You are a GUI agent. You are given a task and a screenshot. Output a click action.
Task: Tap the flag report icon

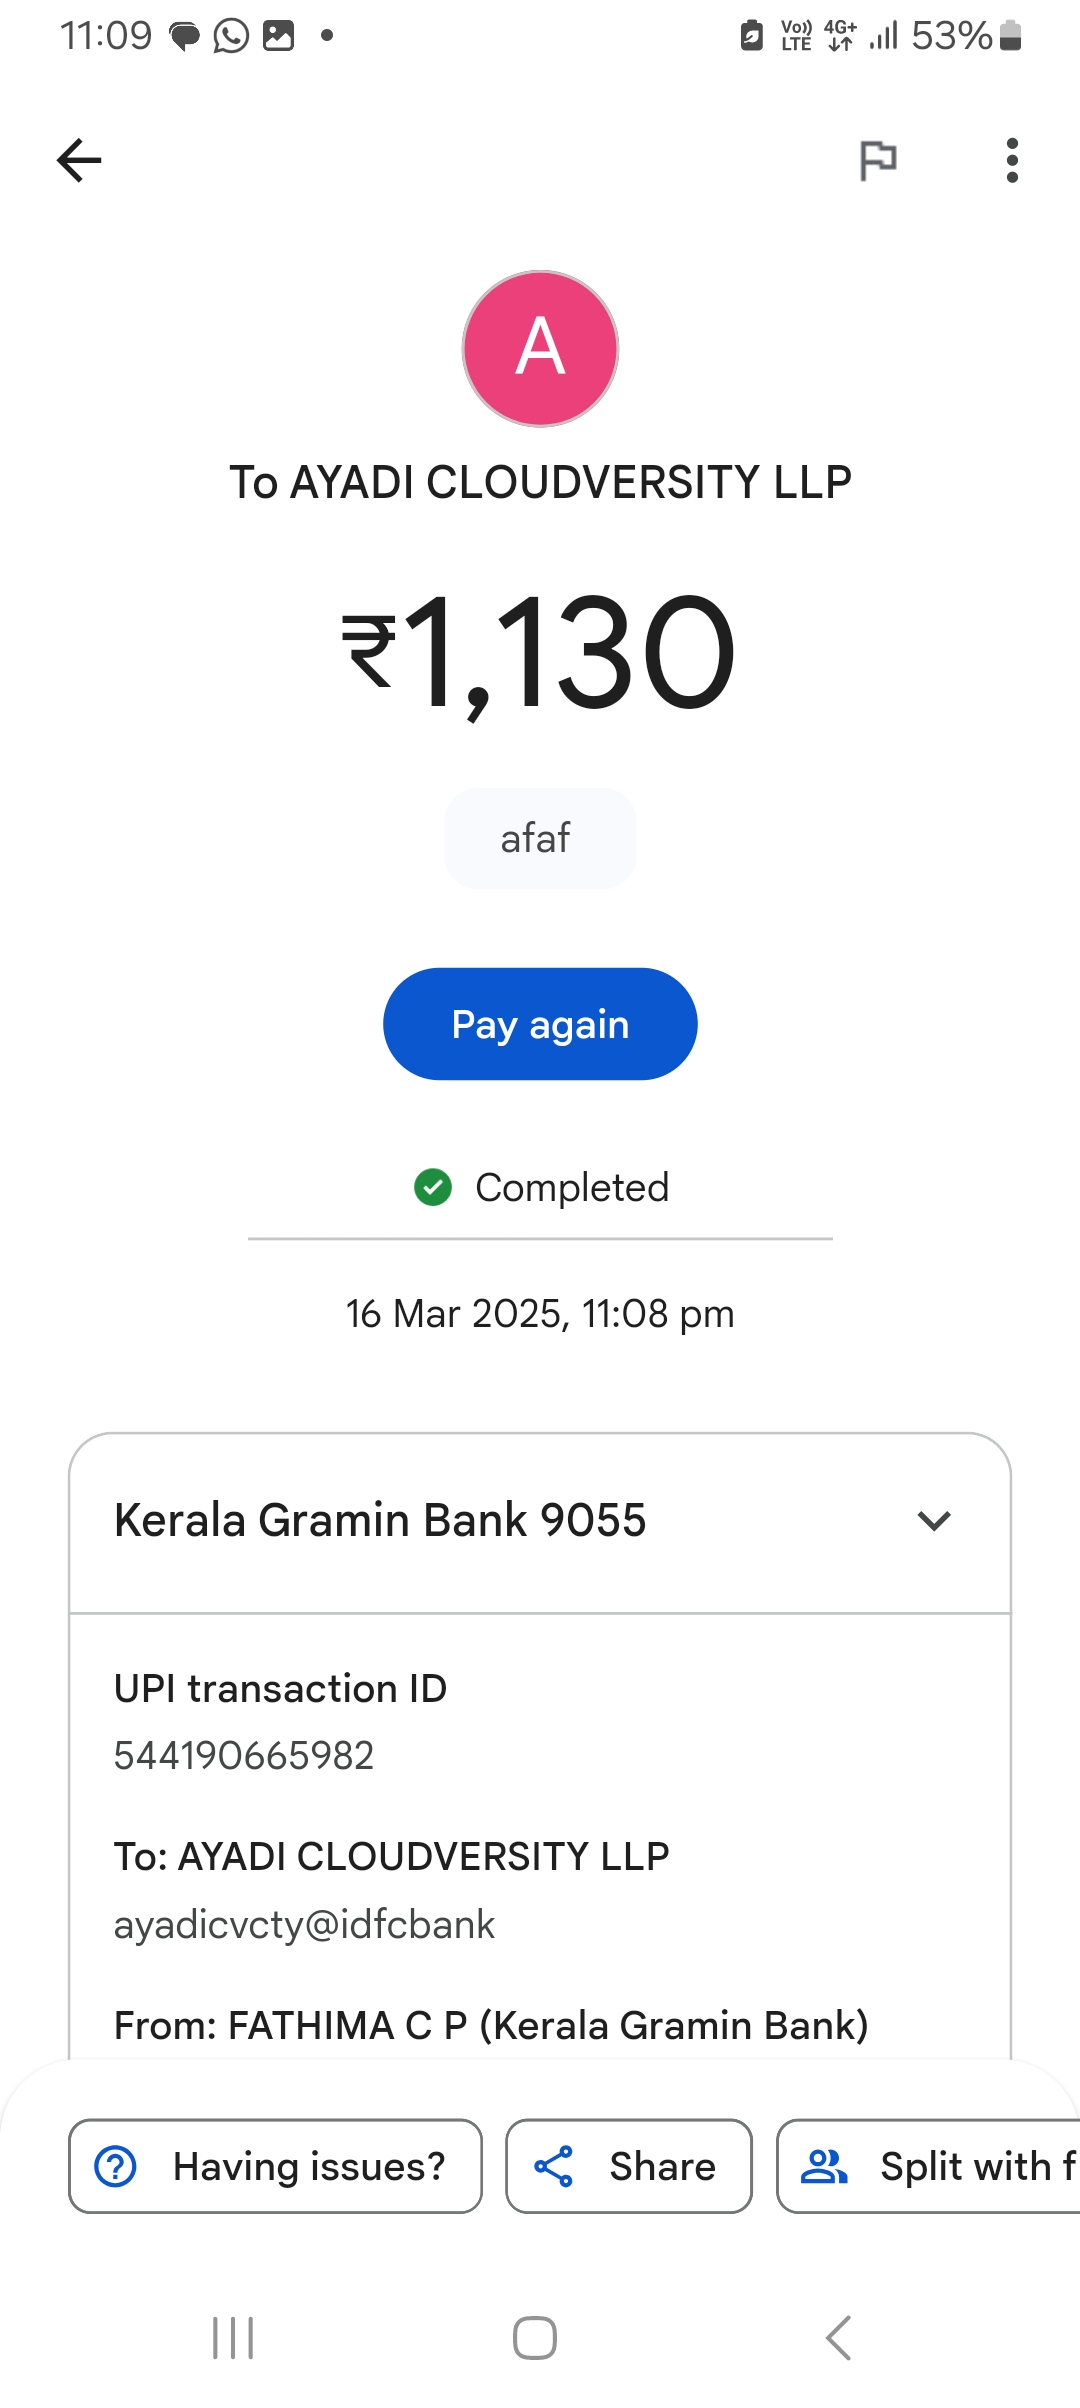[x=878, y=160]
